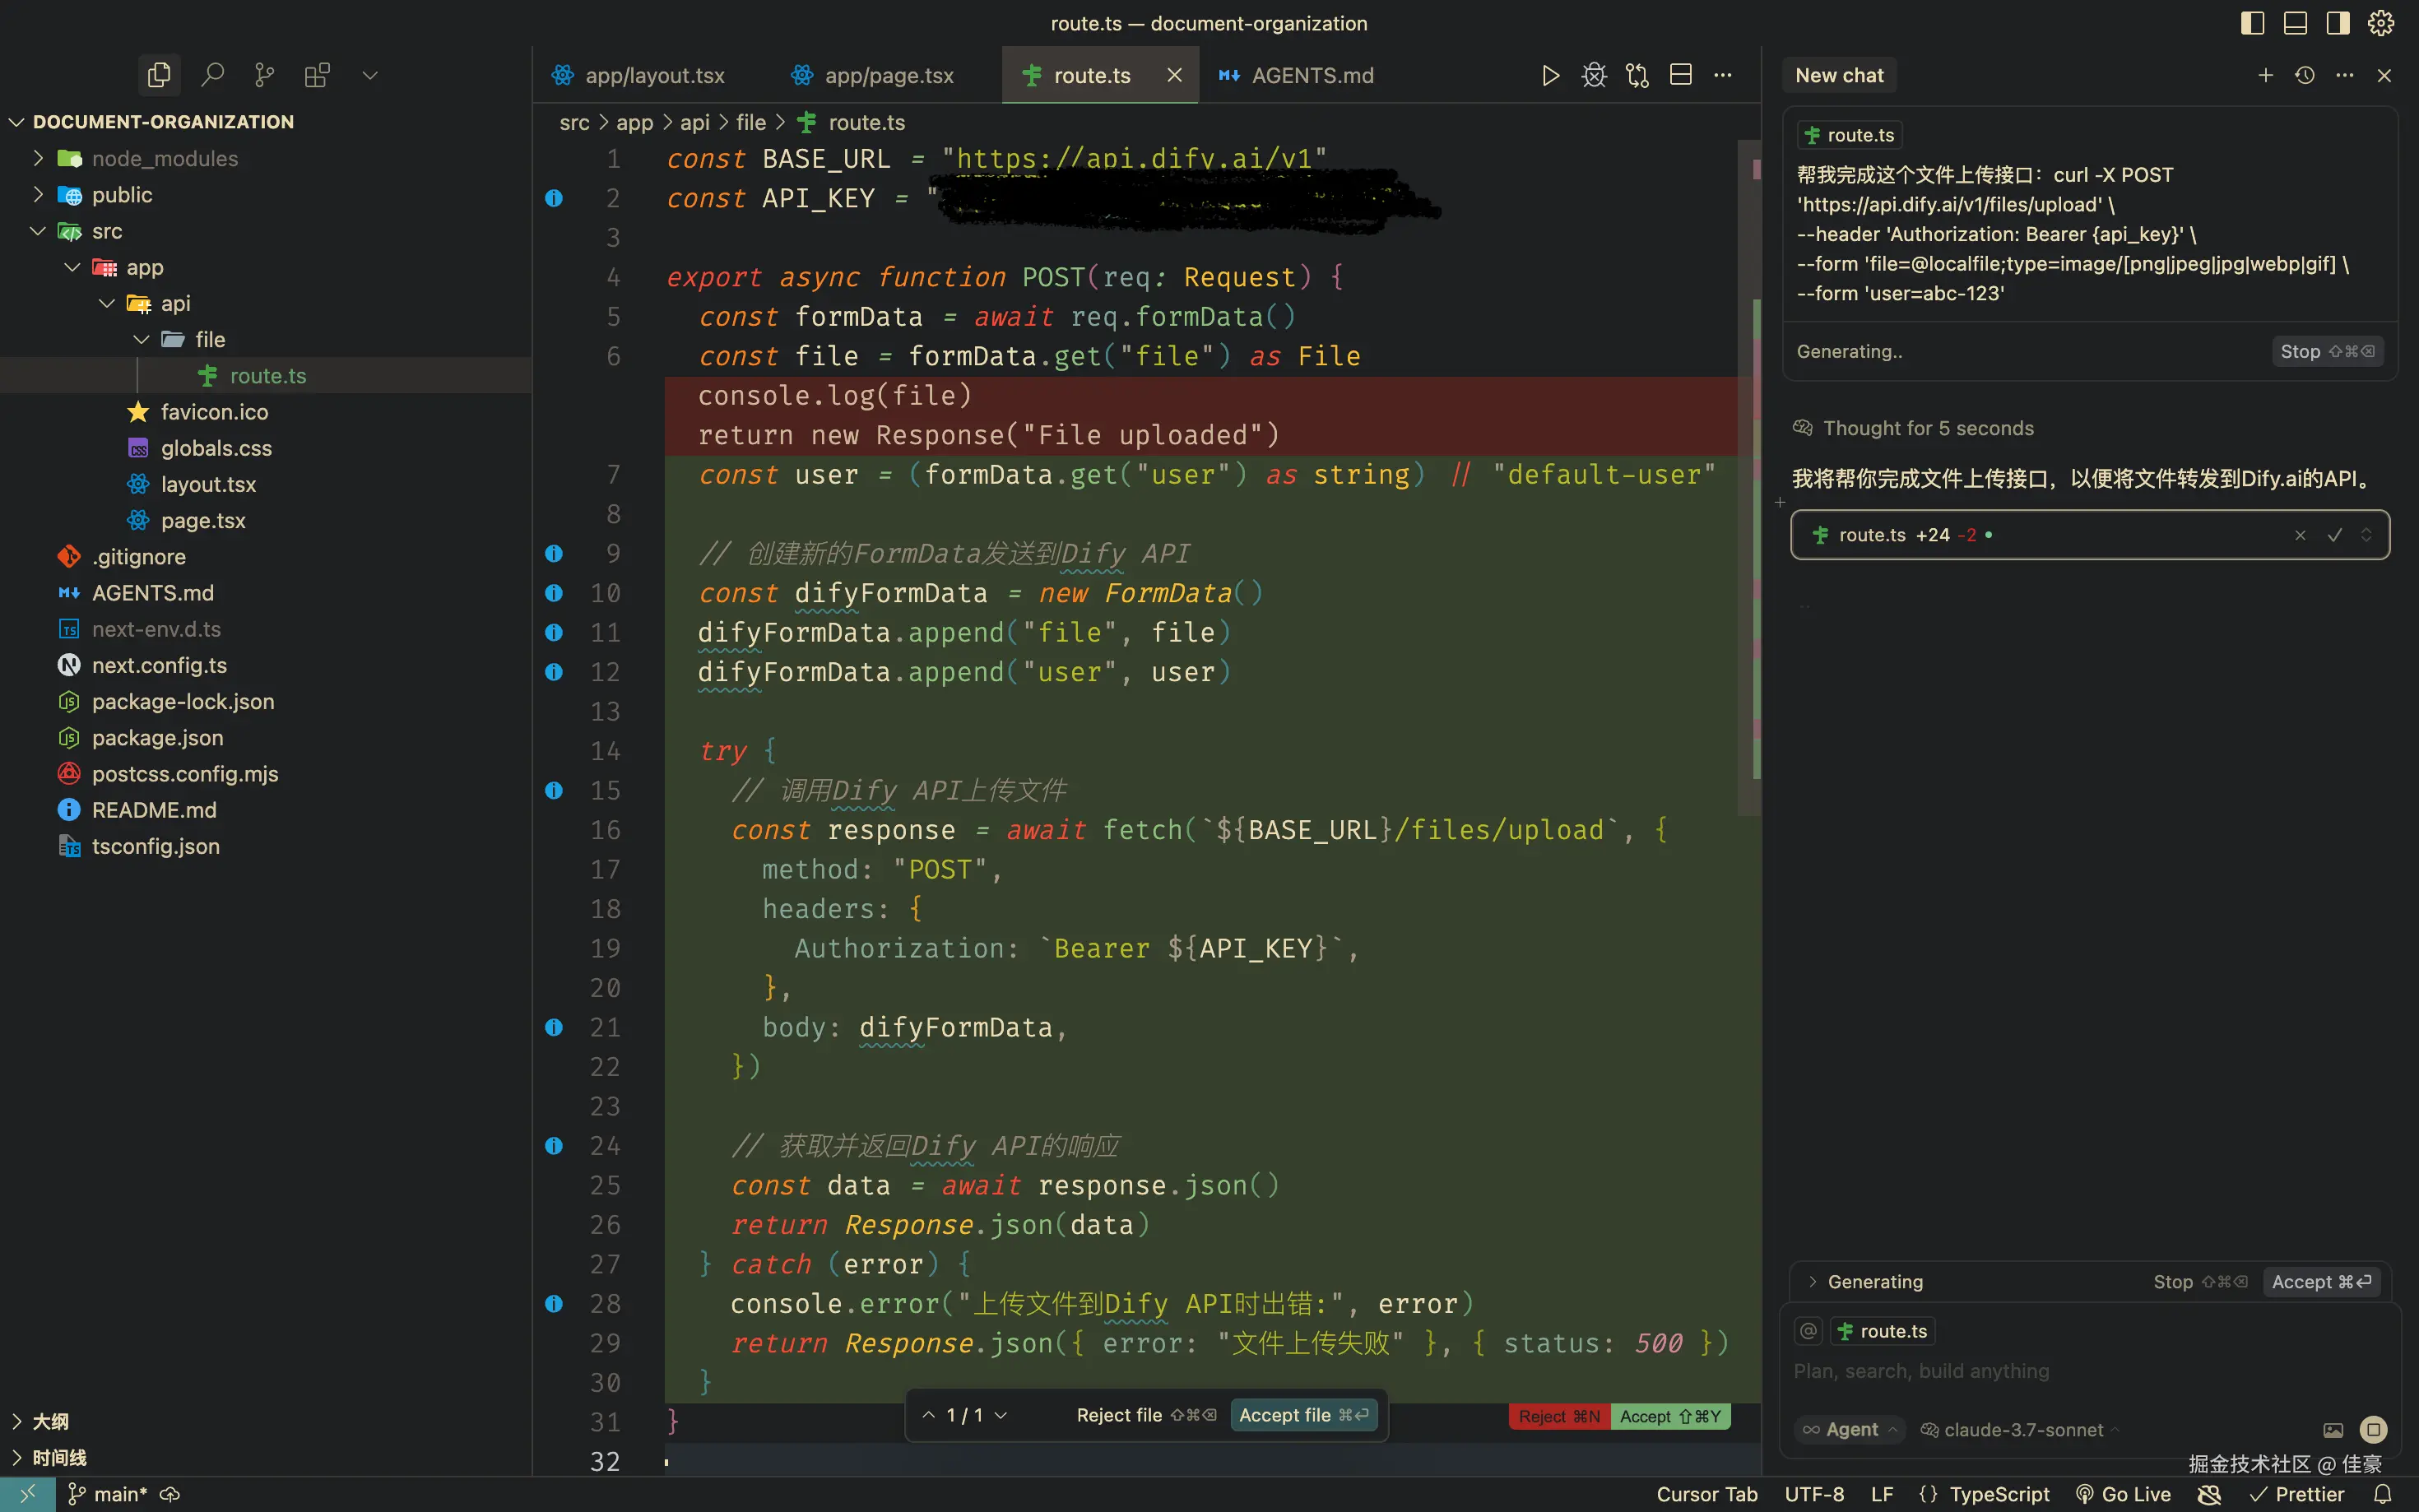This screenshot has height=1512, width=2419.
Task: Start Go Live server from status bar
Action: point(2123,1494)
